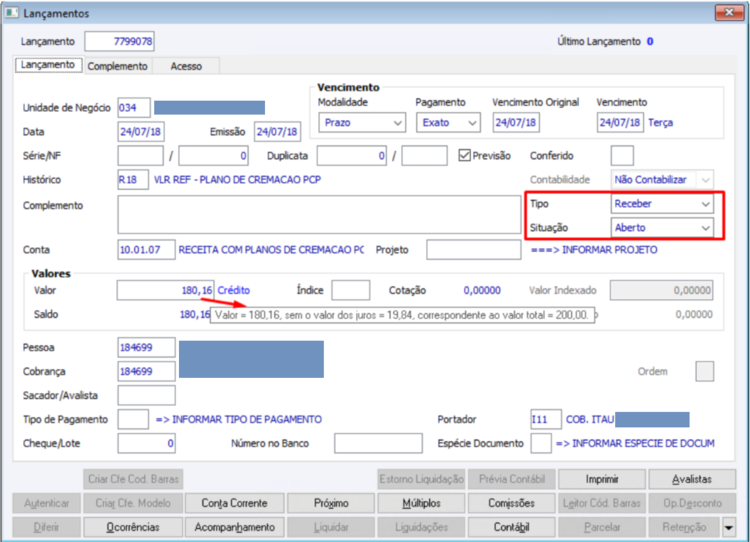750x542 pixels.
Task: Click the Pessoa code field
Action: coord(146,347)
